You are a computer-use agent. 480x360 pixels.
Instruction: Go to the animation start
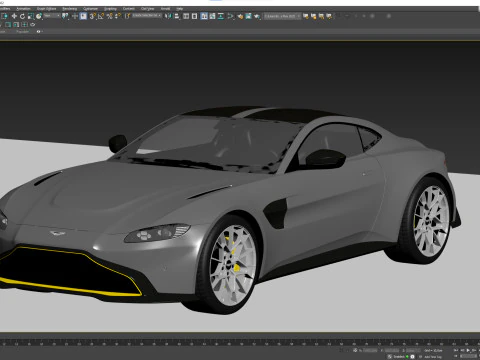pos(456,350)
